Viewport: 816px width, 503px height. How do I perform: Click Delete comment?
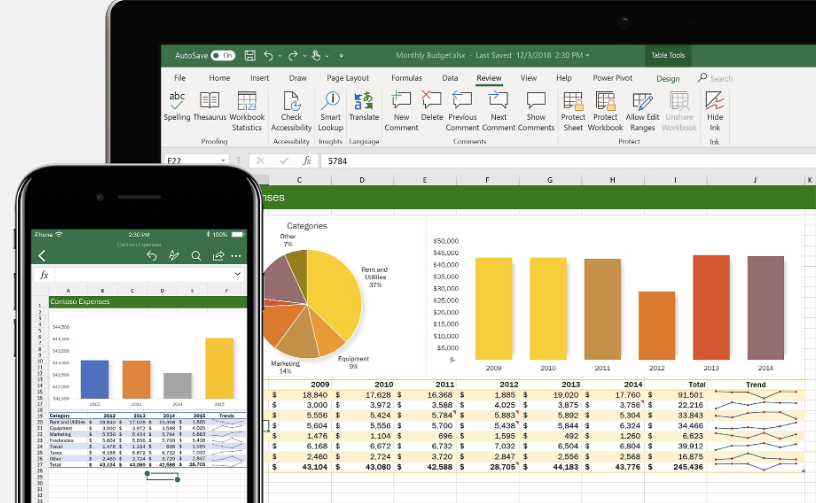tap(431, 107)
